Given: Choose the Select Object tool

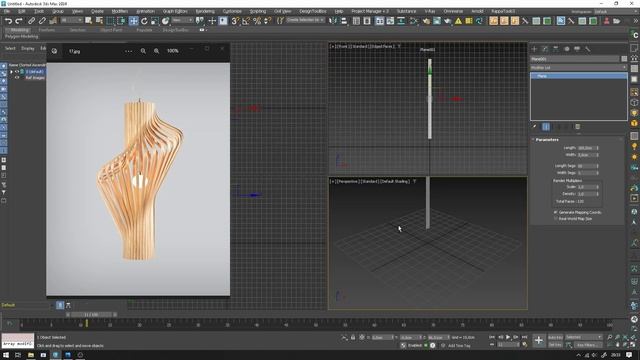Looking at the screenshot, I should 89,21.
